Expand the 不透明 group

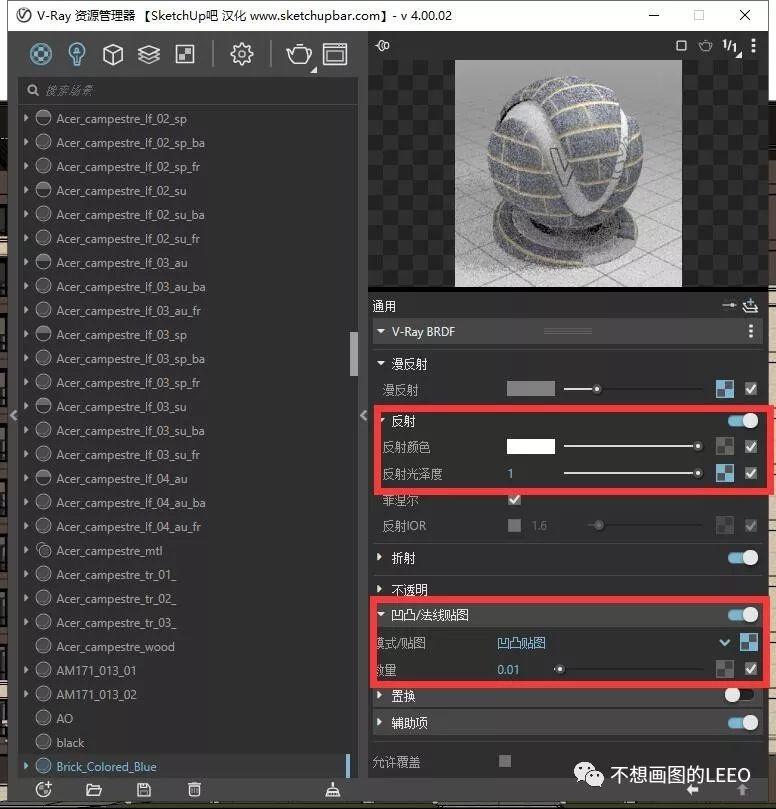[x=380, y=589]
